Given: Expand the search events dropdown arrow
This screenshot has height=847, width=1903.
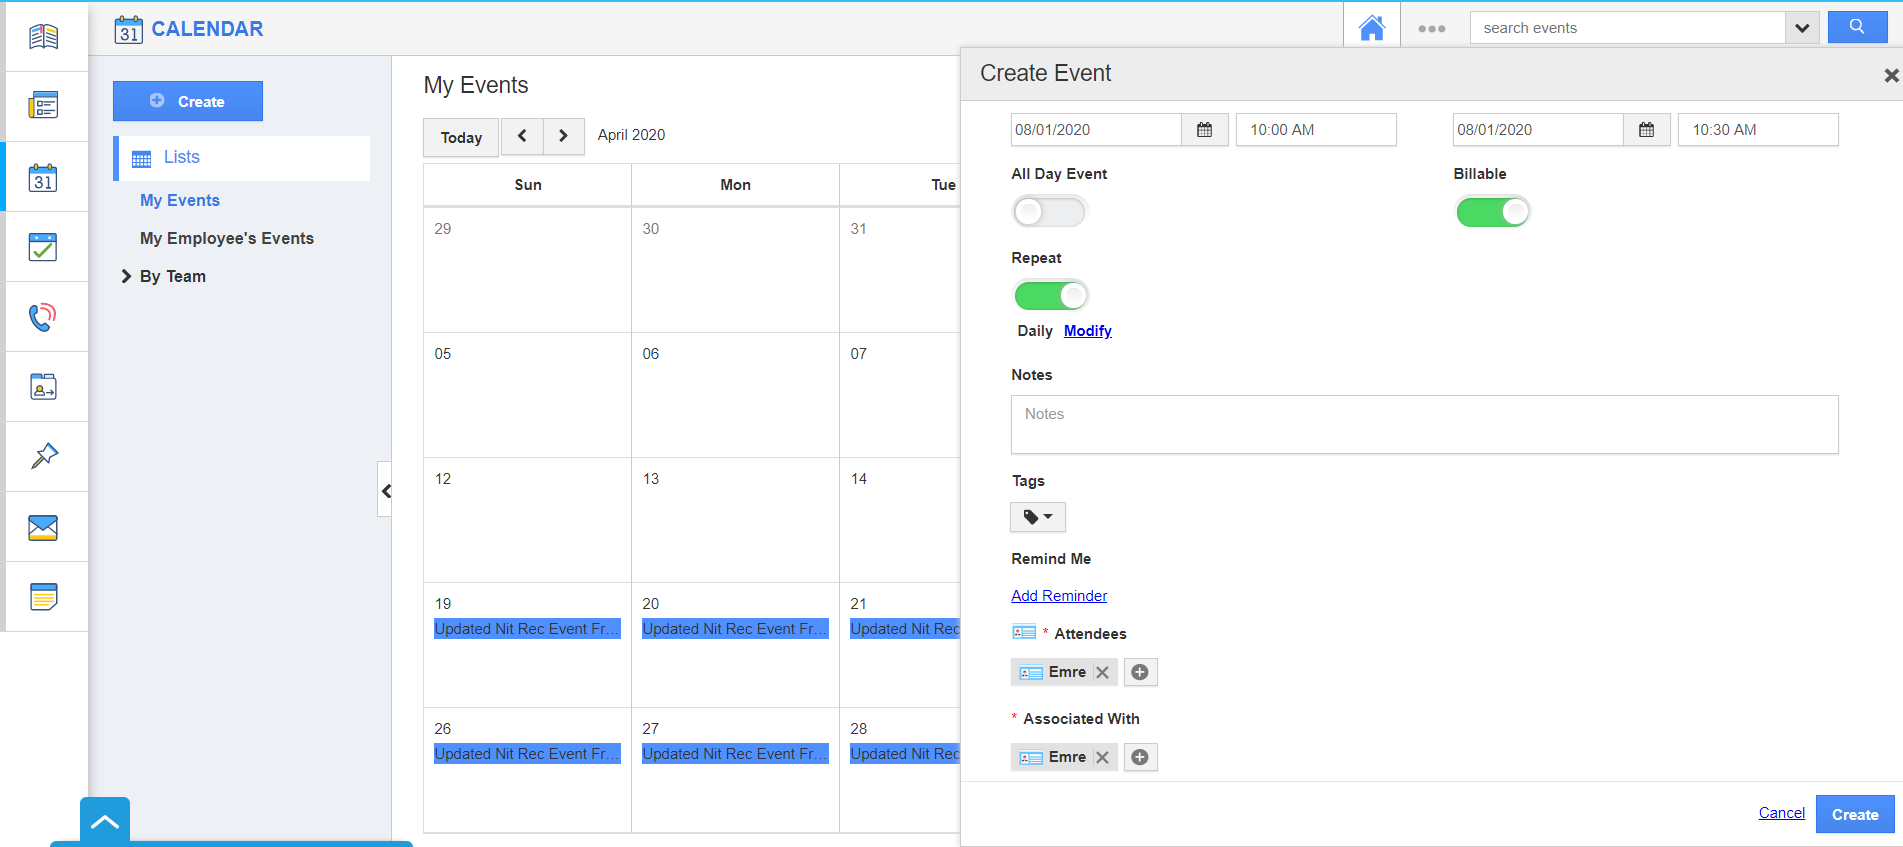Looking at the screenshot, I should click(1801, 28).
